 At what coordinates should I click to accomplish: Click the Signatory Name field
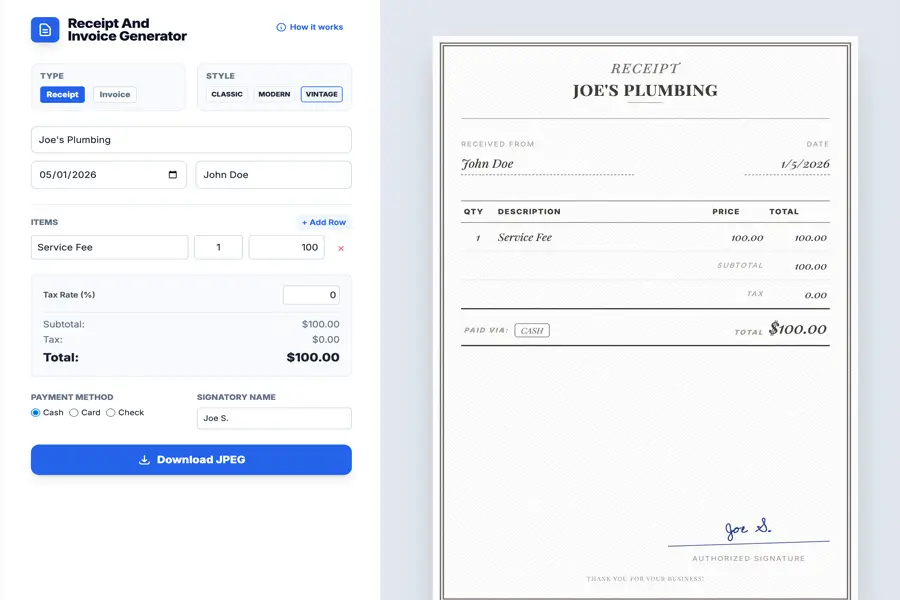coord(273,418)
